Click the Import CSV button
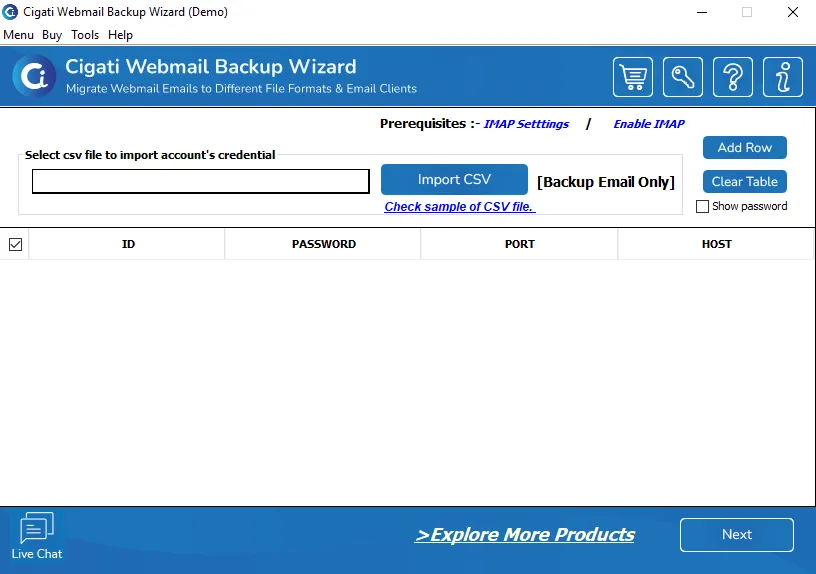 [x=454, y=180]
